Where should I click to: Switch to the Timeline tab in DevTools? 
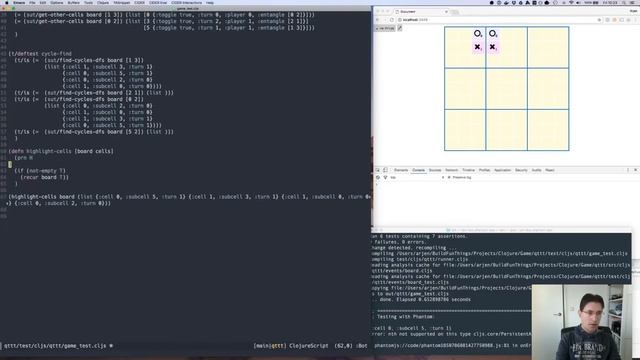469,170
